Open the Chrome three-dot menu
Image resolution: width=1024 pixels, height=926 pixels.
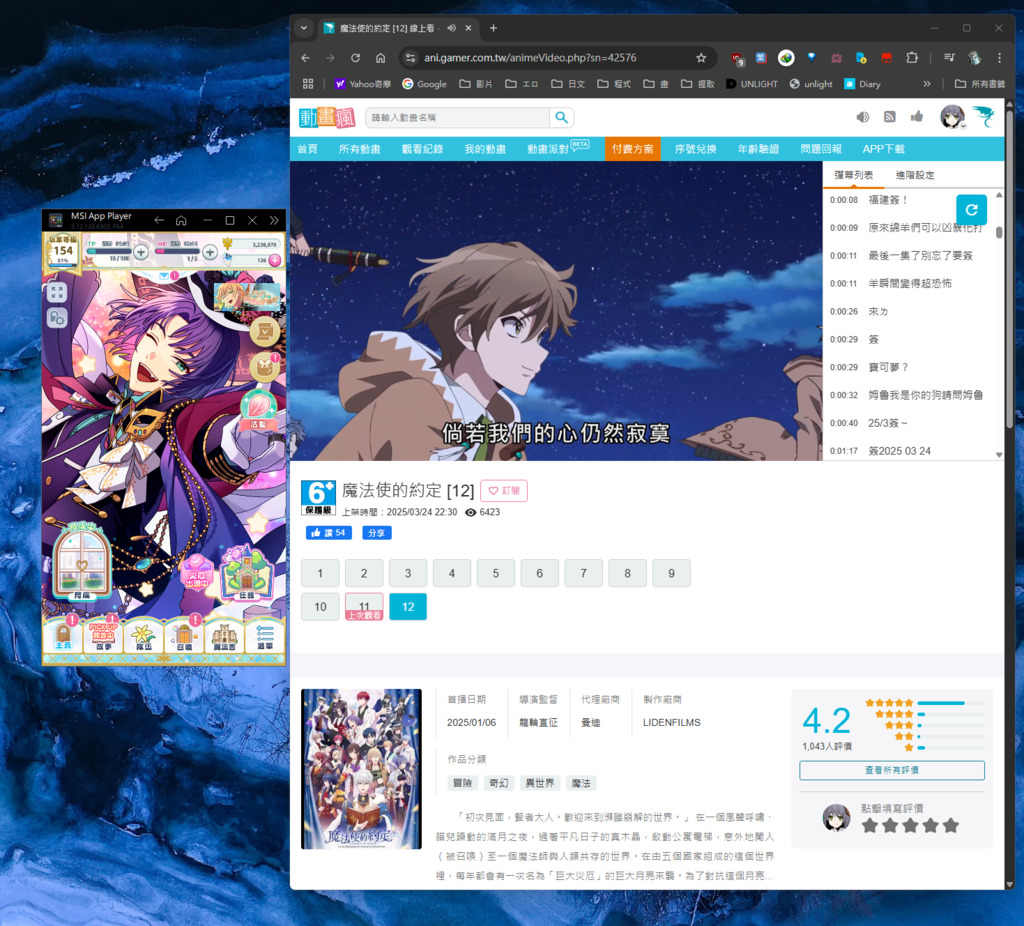(999, 57)
